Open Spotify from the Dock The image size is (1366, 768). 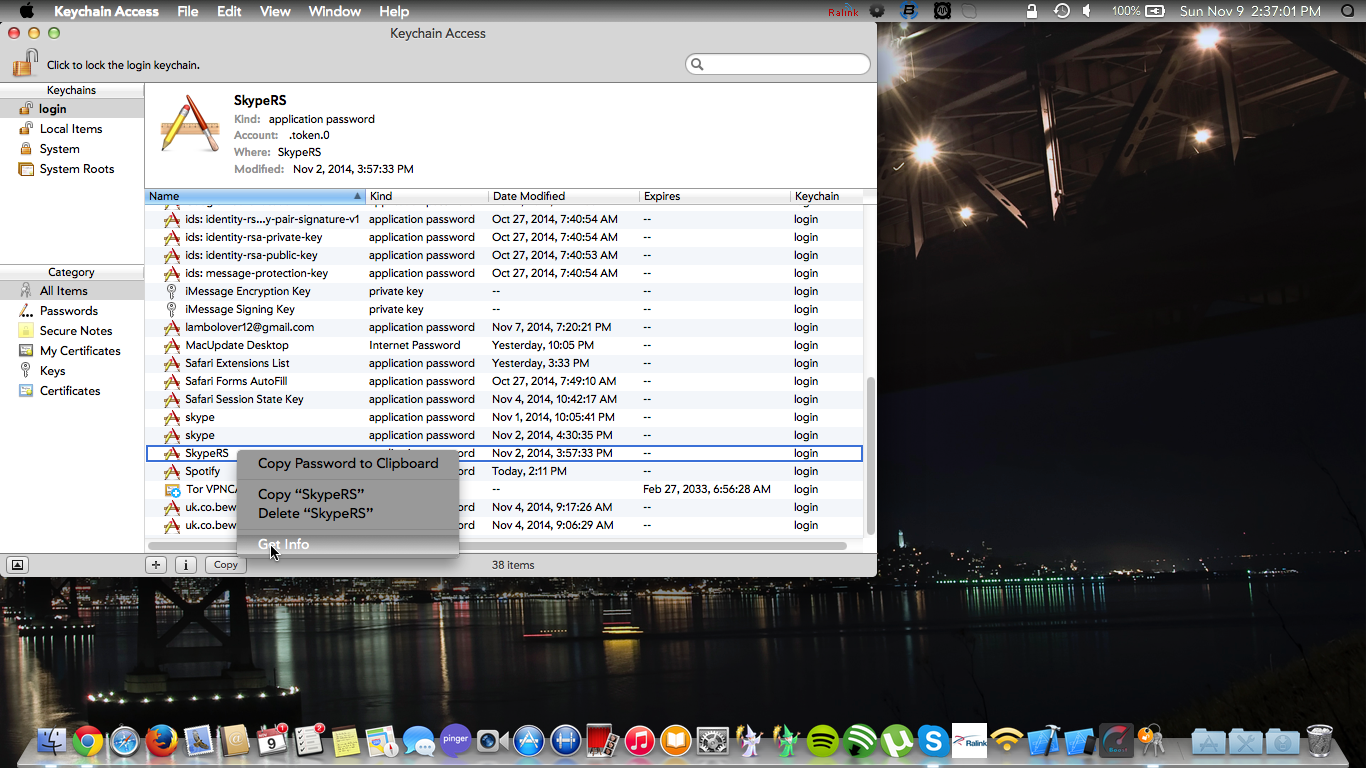(x=822, y=741)
